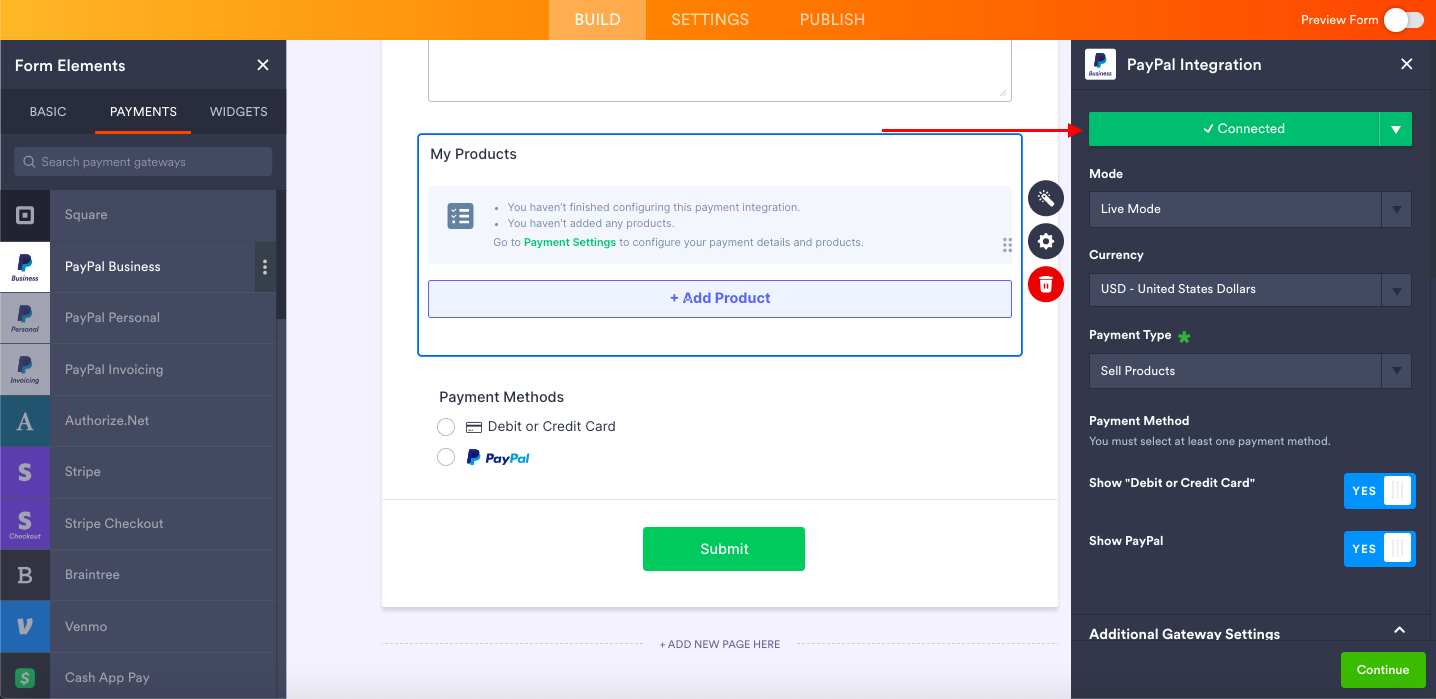Click the Authorize.Net gateway icon

coord(25,421)
